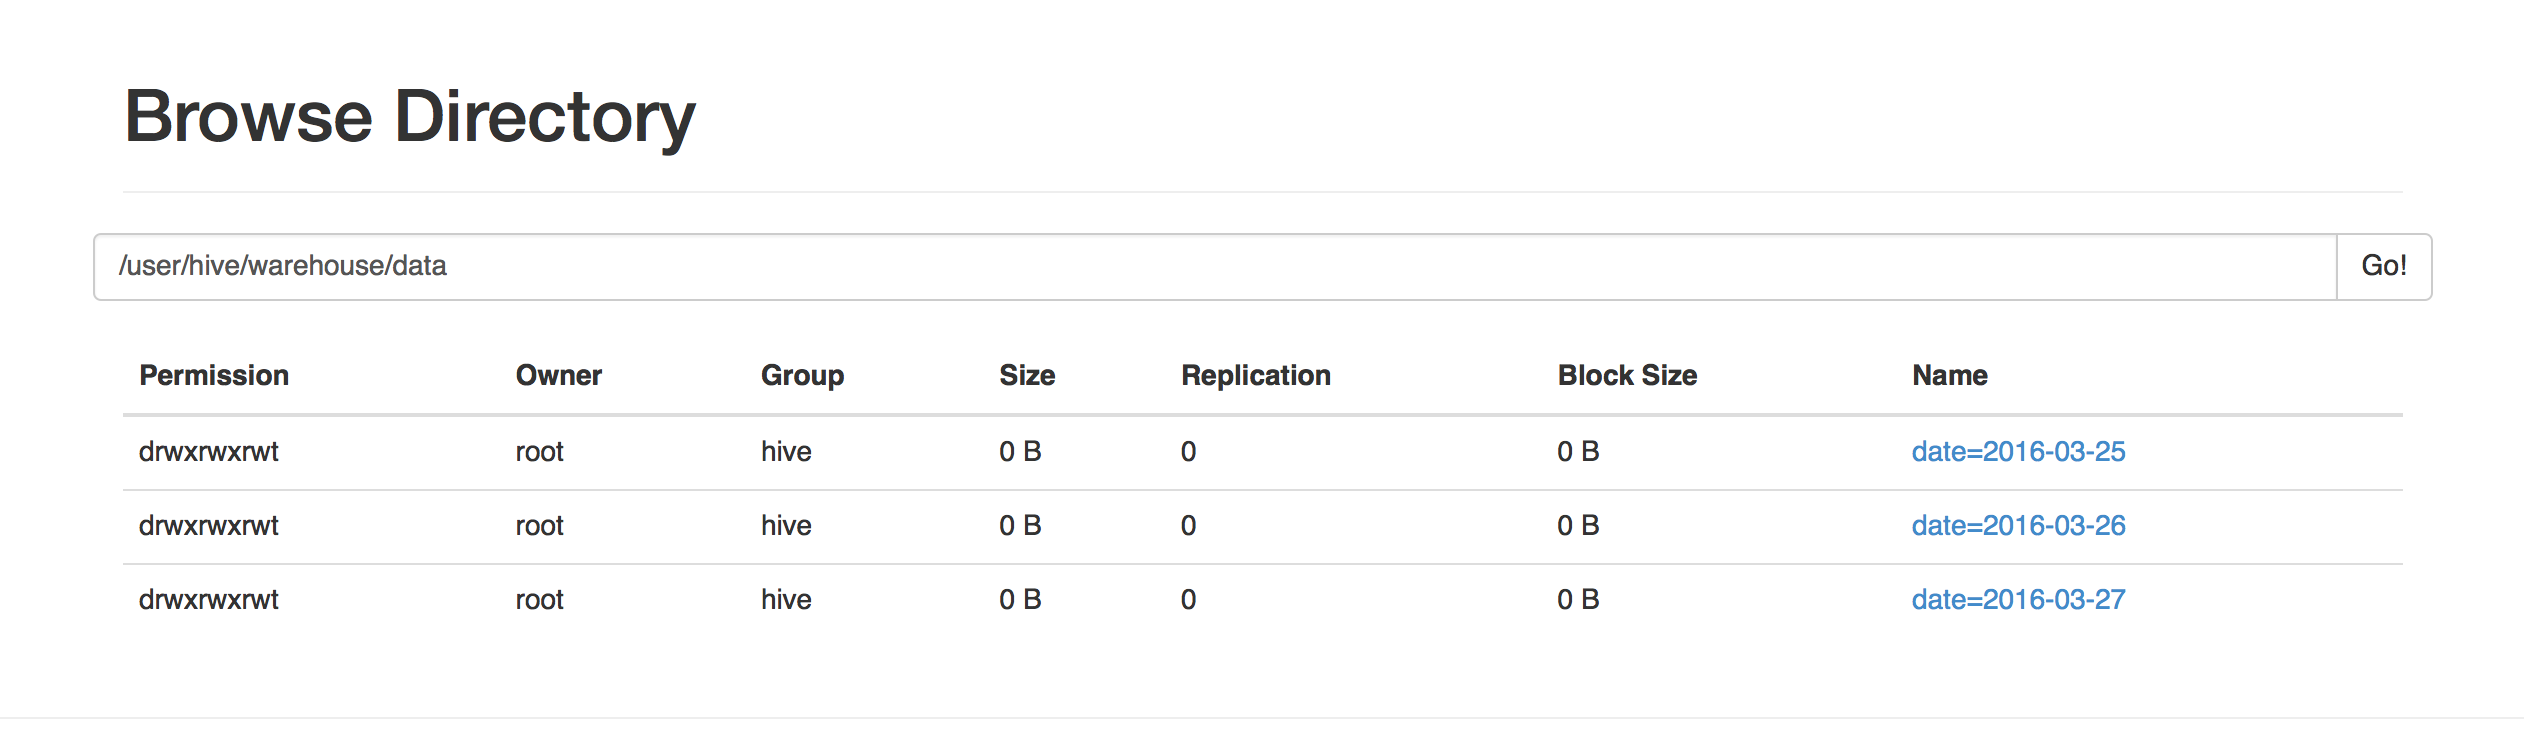Click the Group column header
The height and width of the screenshot is (732, 2524).
click(x=802, y=376)
